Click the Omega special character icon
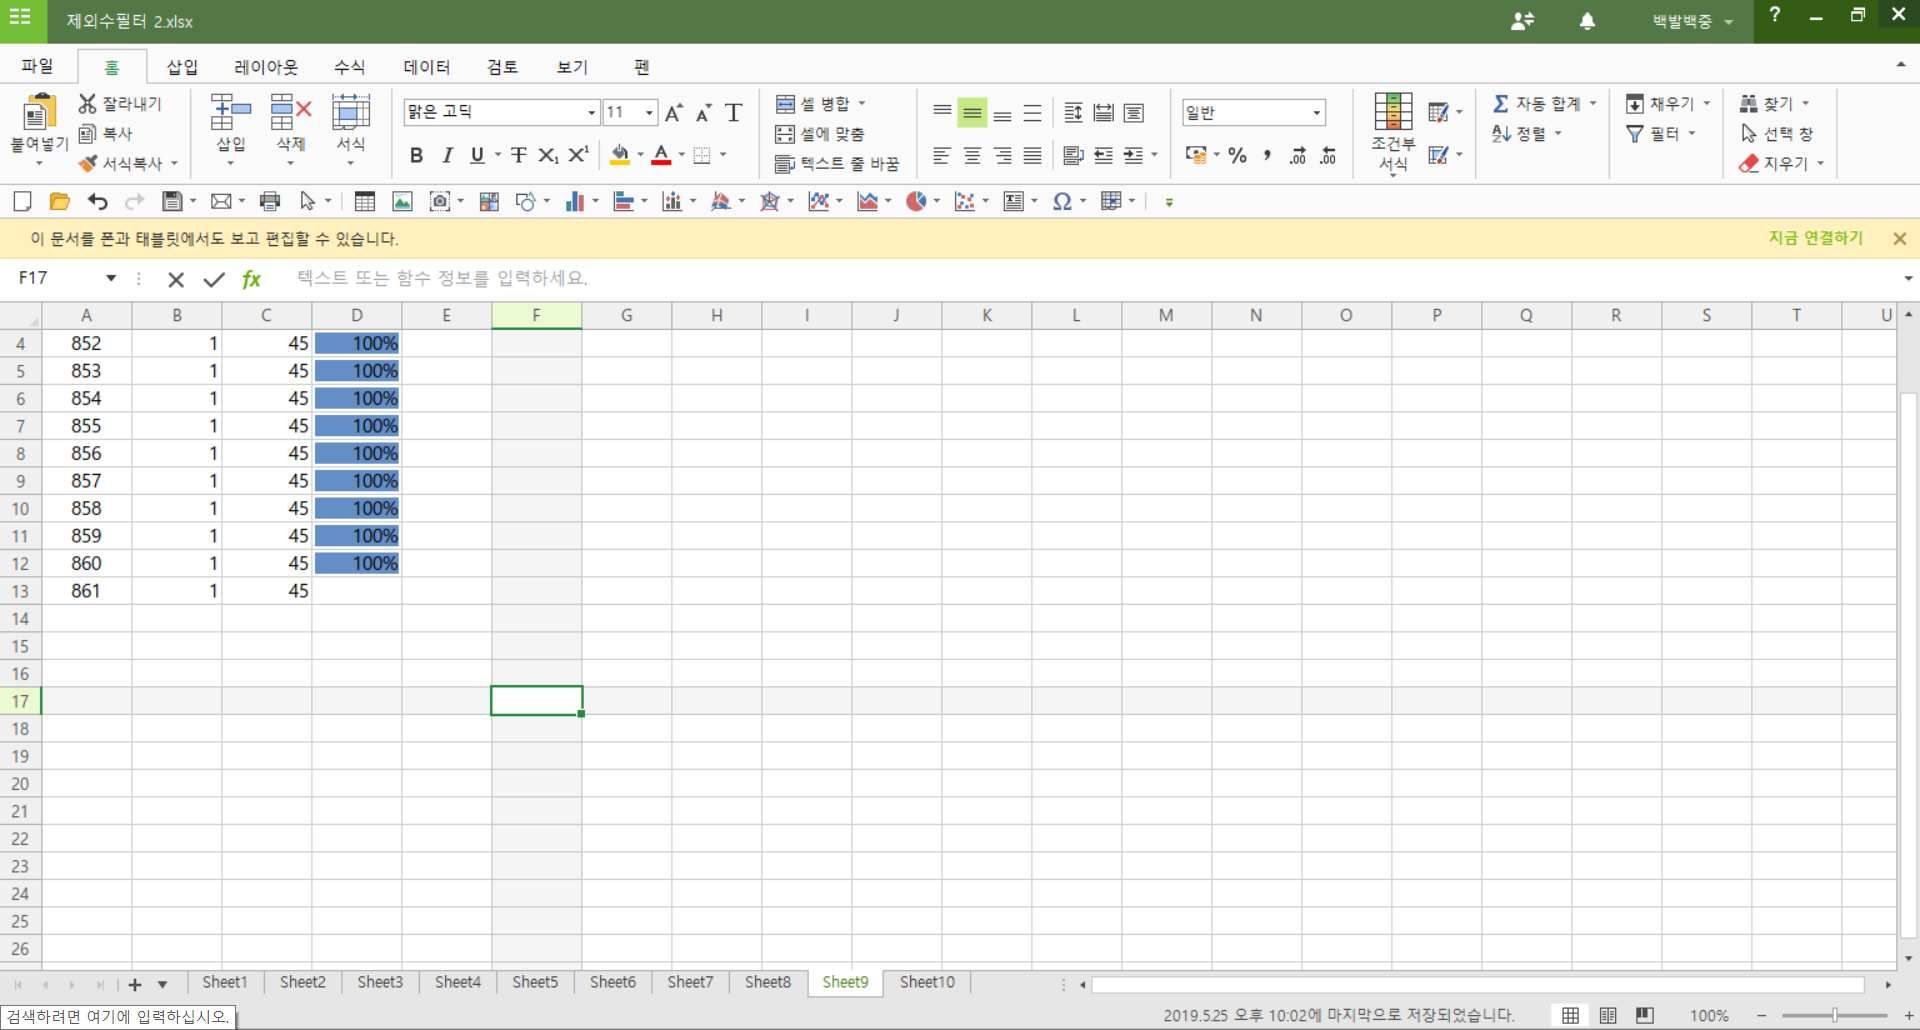The width and height of the screenshot is (1920, 1030). tap(1062, 202)
